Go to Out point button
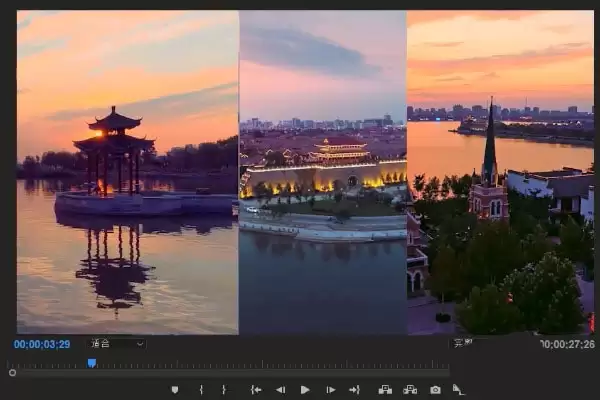 tap(355, 390)
